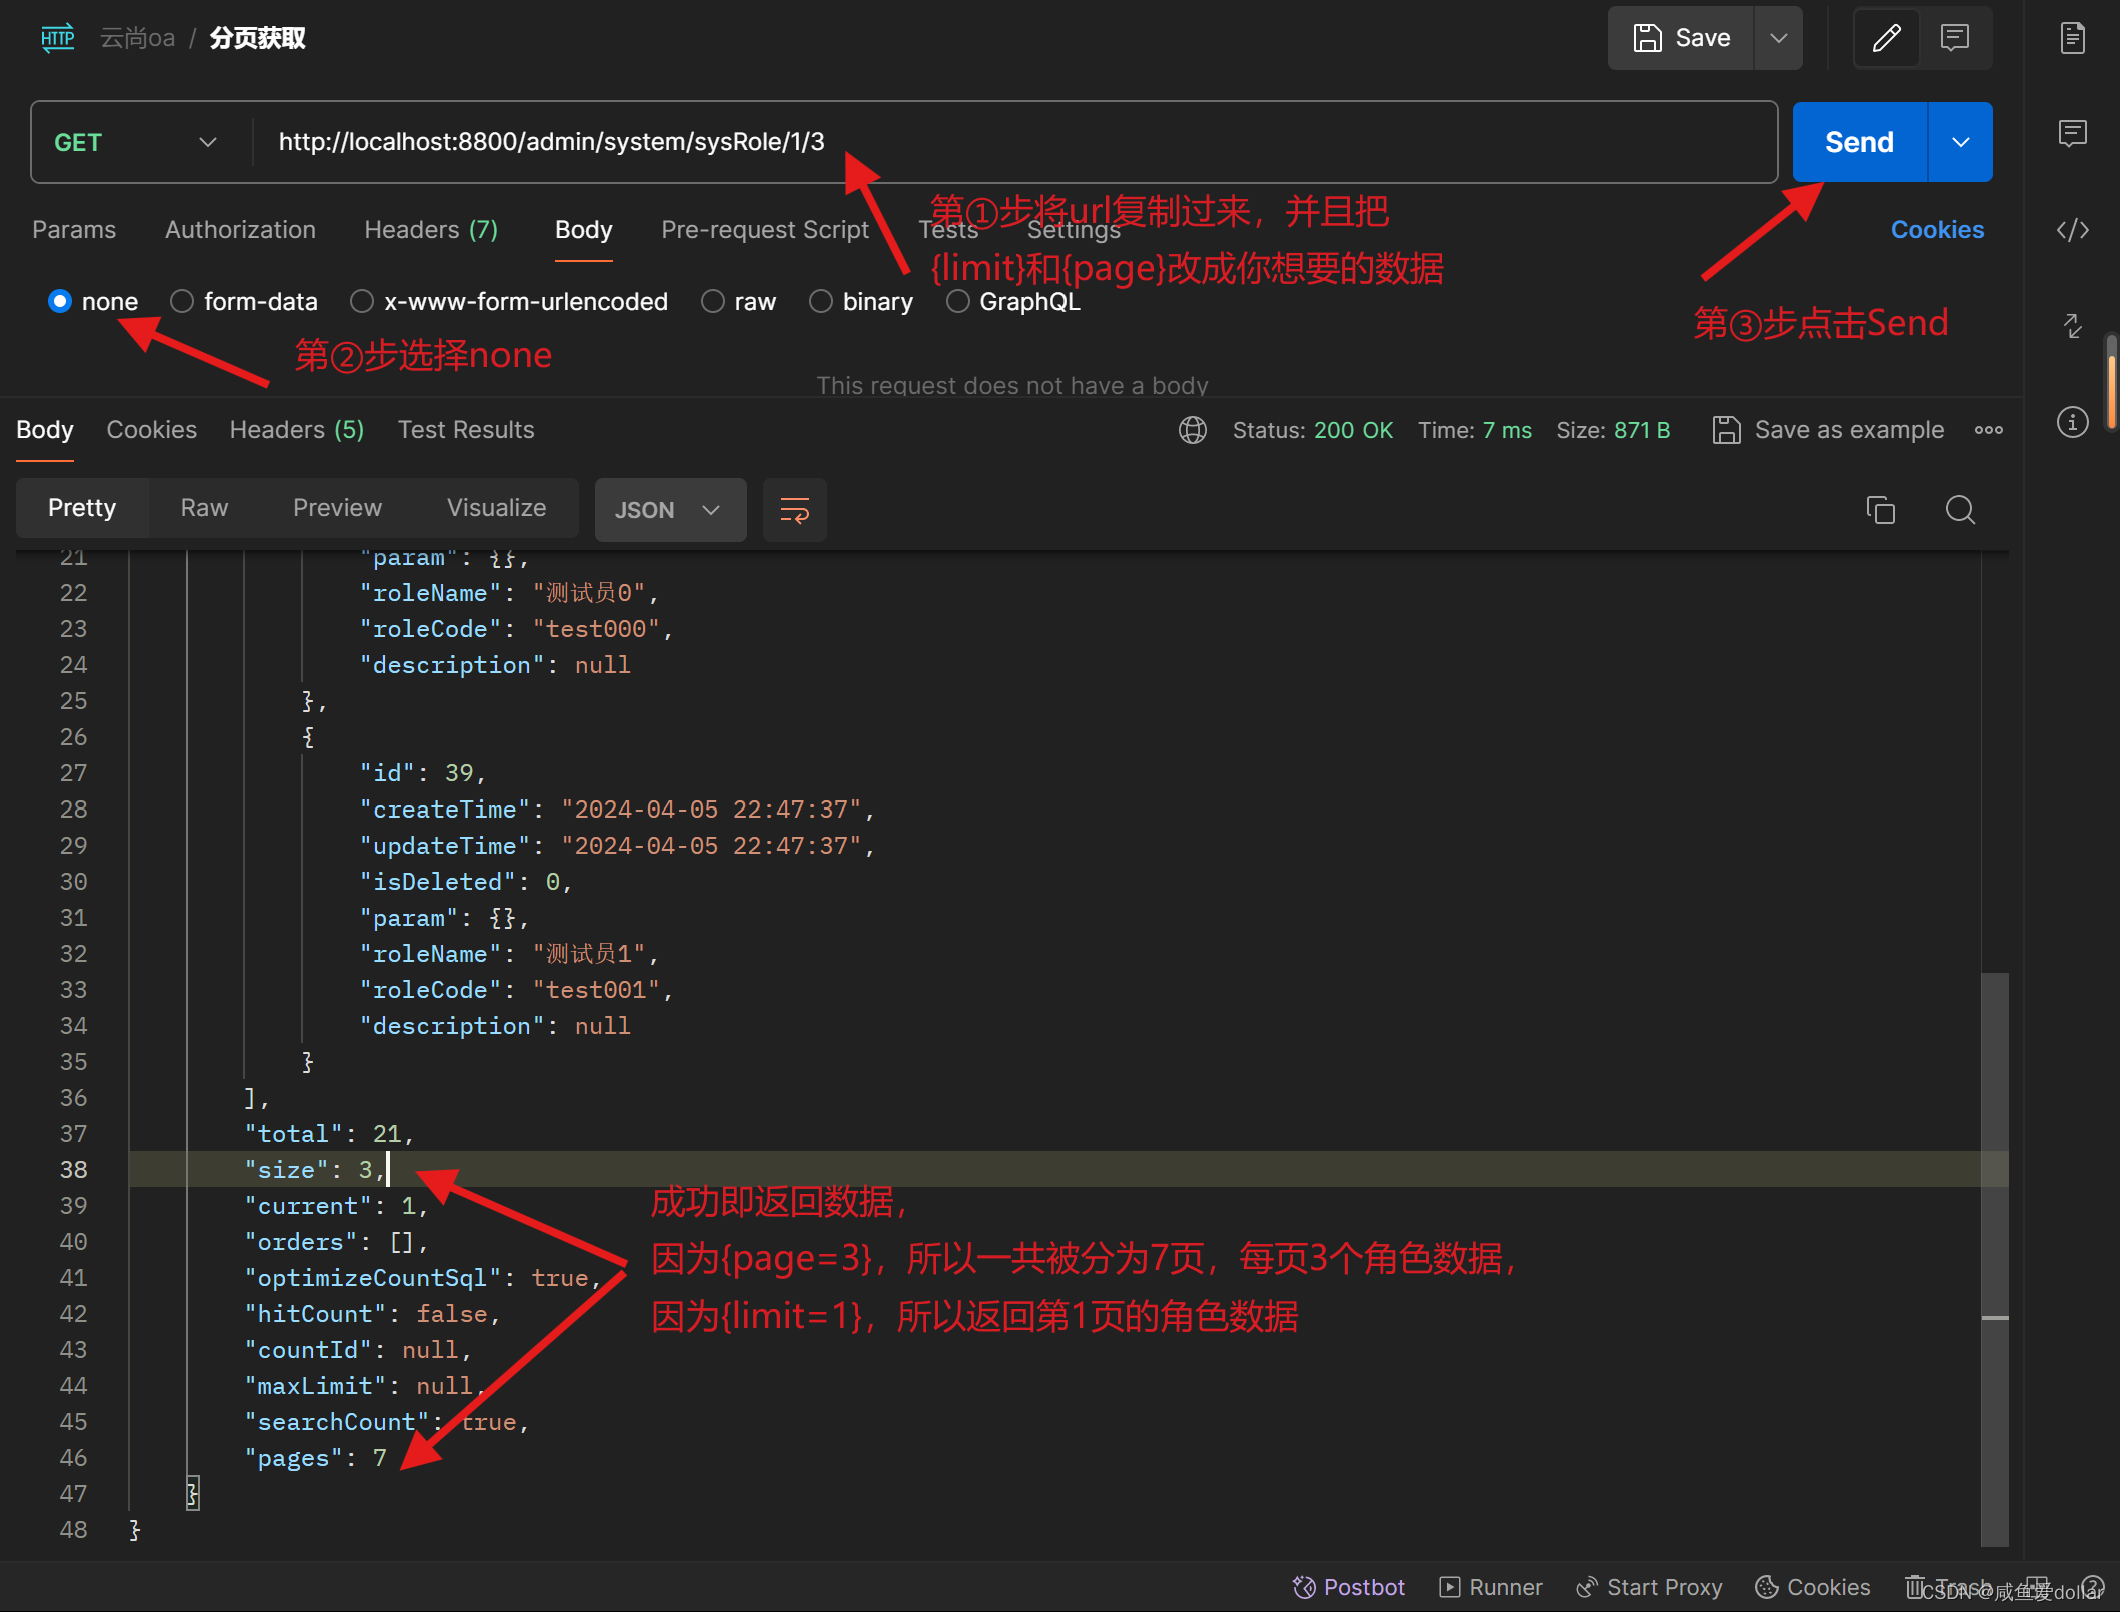Click the "total": 21 line
The image size is (2120, 1612).
(x=329, y=1133)
